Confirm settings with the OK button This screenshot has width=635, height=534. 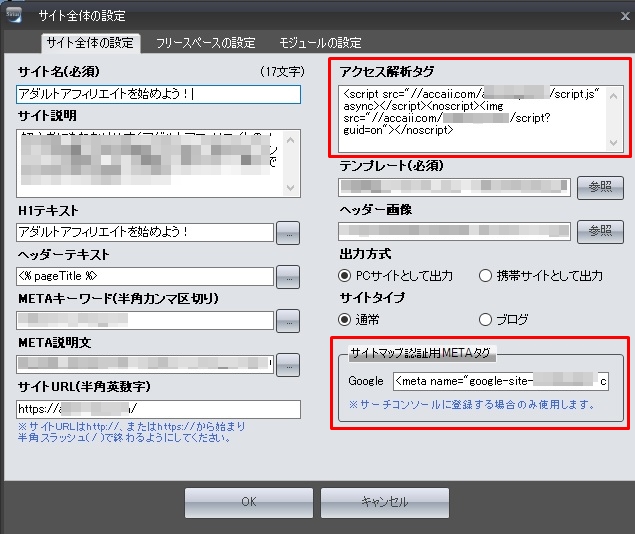(249, 502)
